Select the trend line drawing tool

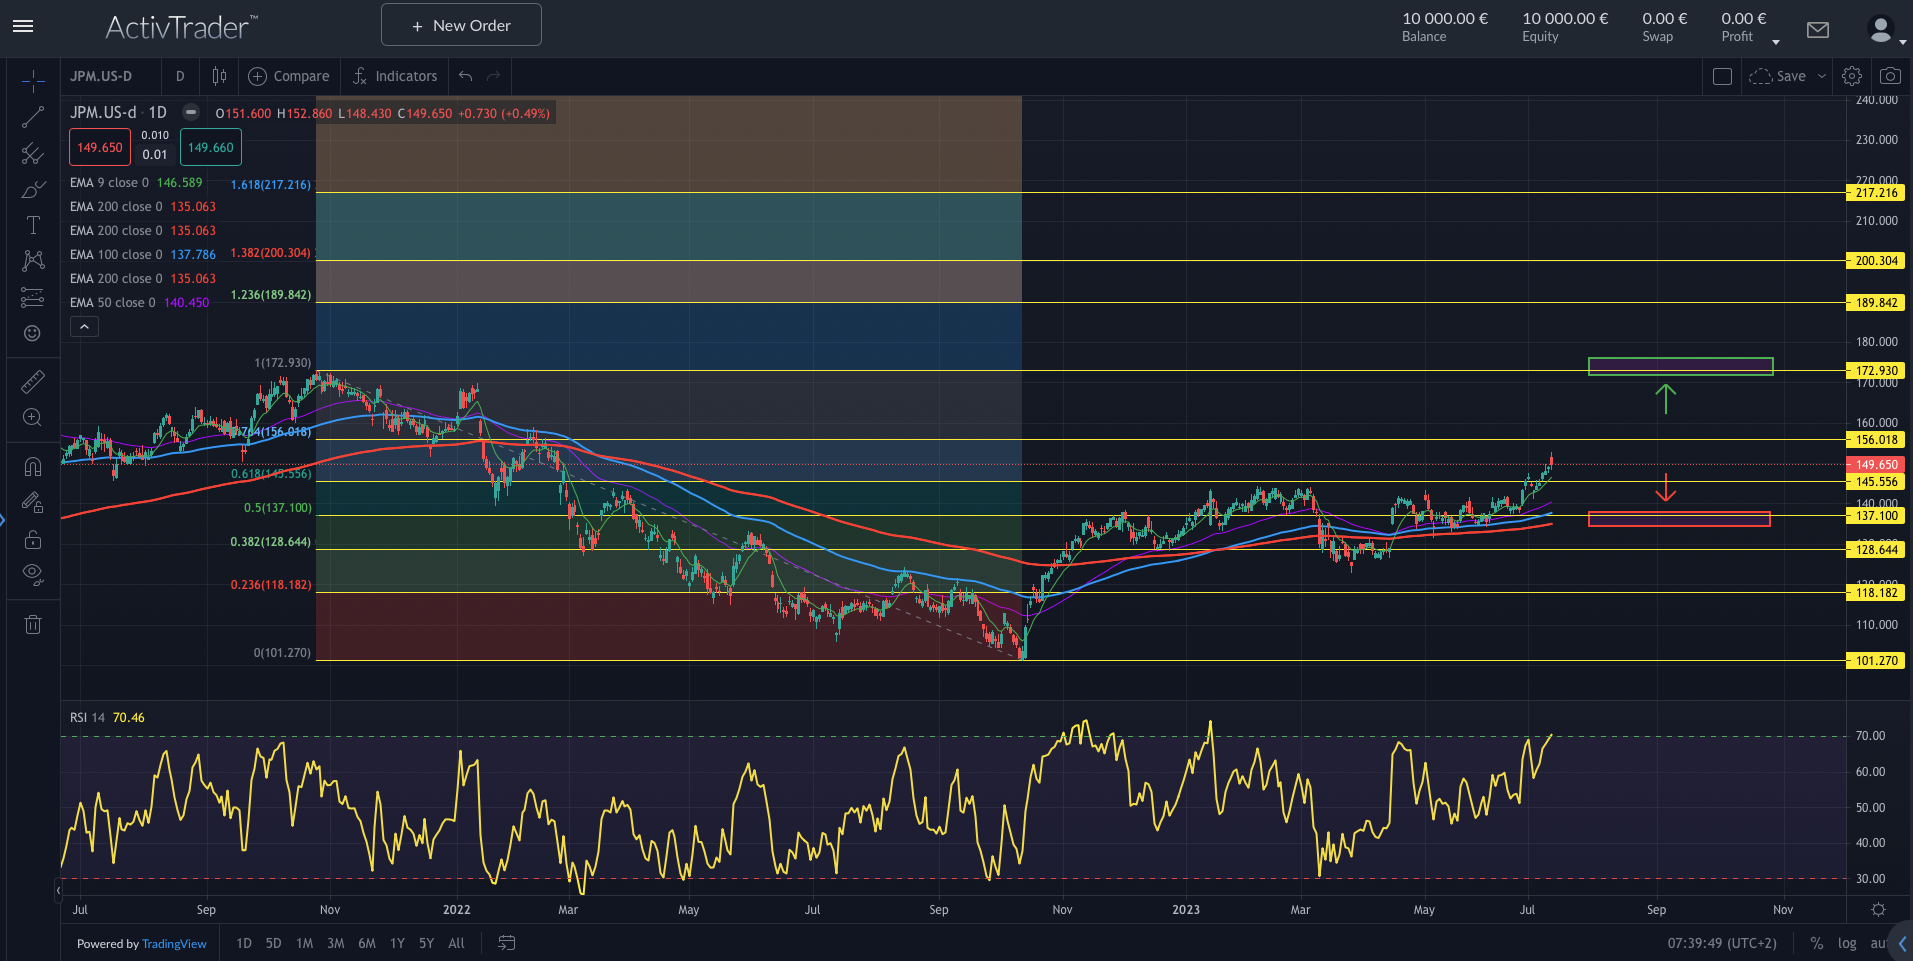(x=33, y=118)
